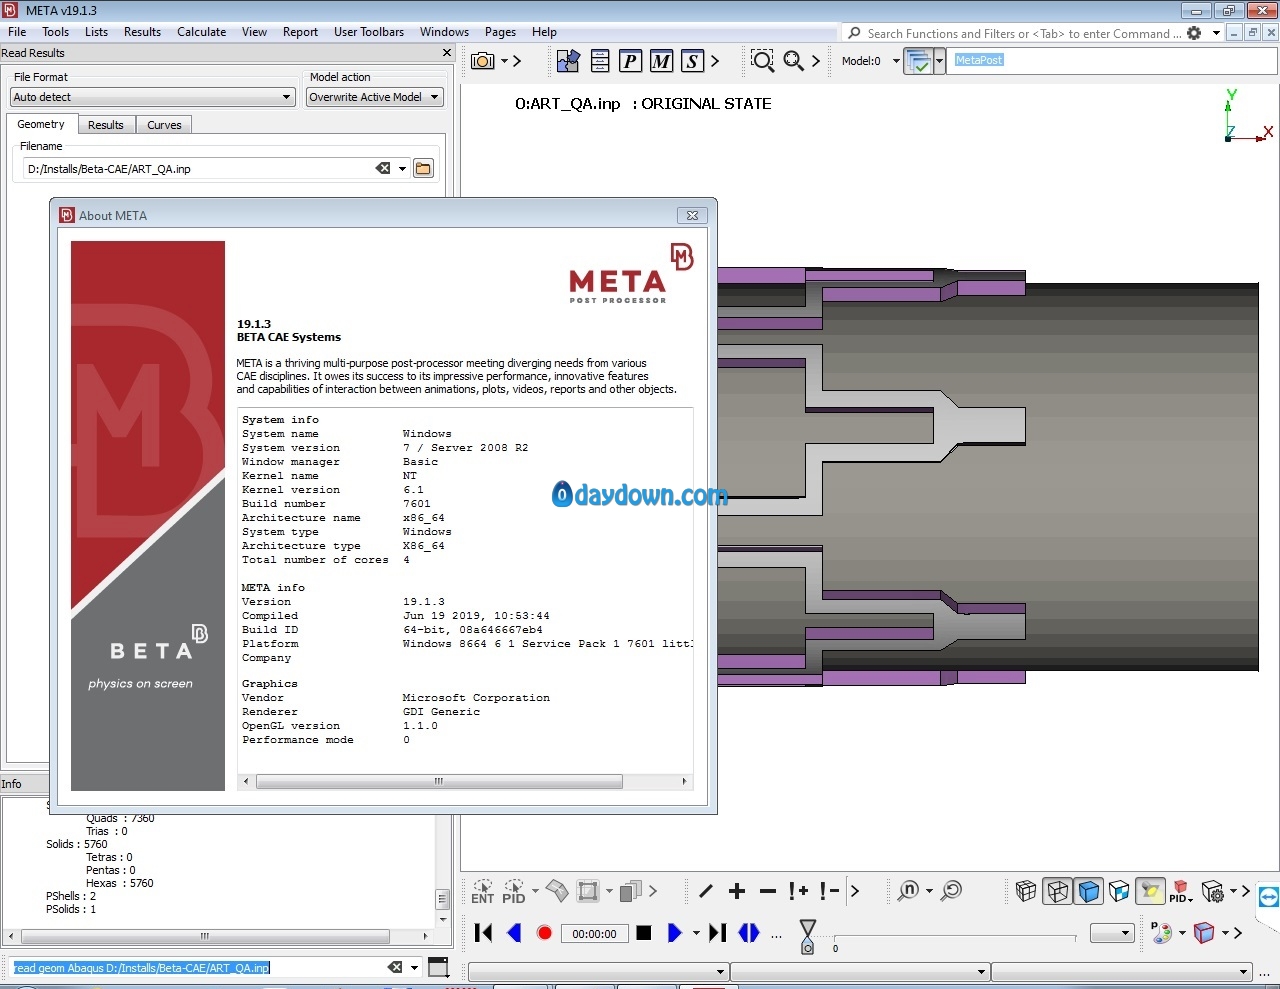Open the User Toolbars menu
Screen dimensions: 1280x989
[x=368, y=32]
